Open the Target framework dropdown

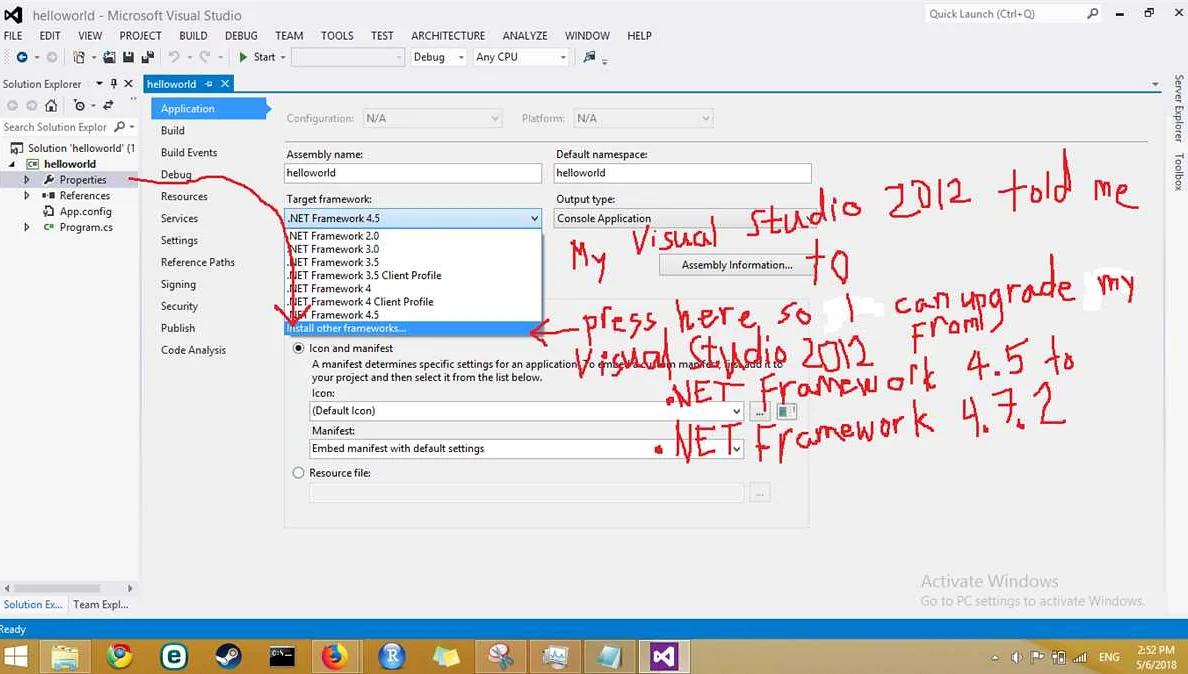(413, 218)
